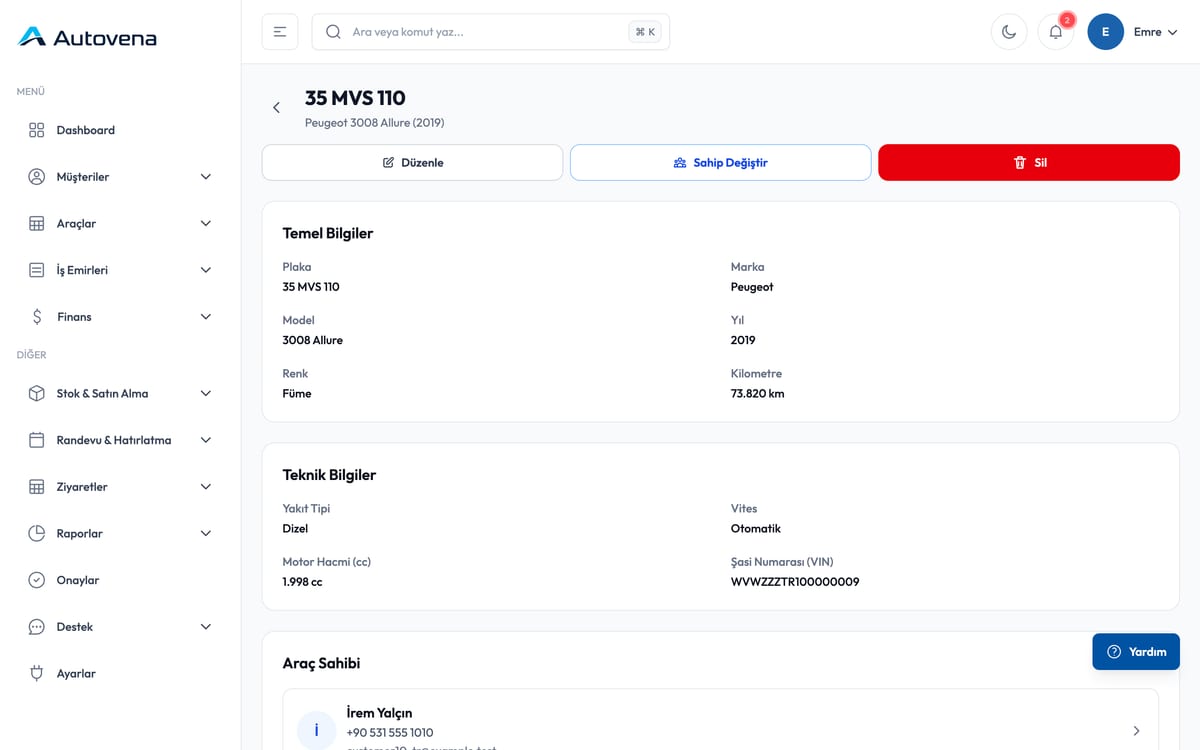Screen dimensions: 1200x750
Task: Expand the Raporlar chevron
Action: pyautogui.click(x=206, y=533)
